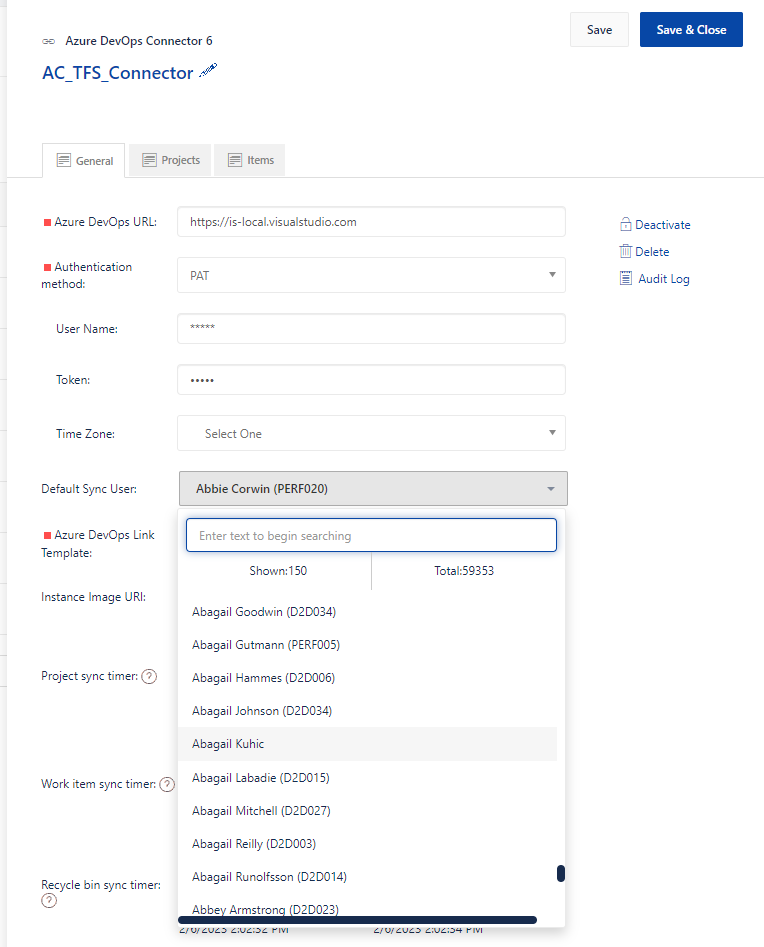This screenshot has height=947, width=764.
Task: Click the dropdown list horizontal scrollbar
Action: point(358,920)
